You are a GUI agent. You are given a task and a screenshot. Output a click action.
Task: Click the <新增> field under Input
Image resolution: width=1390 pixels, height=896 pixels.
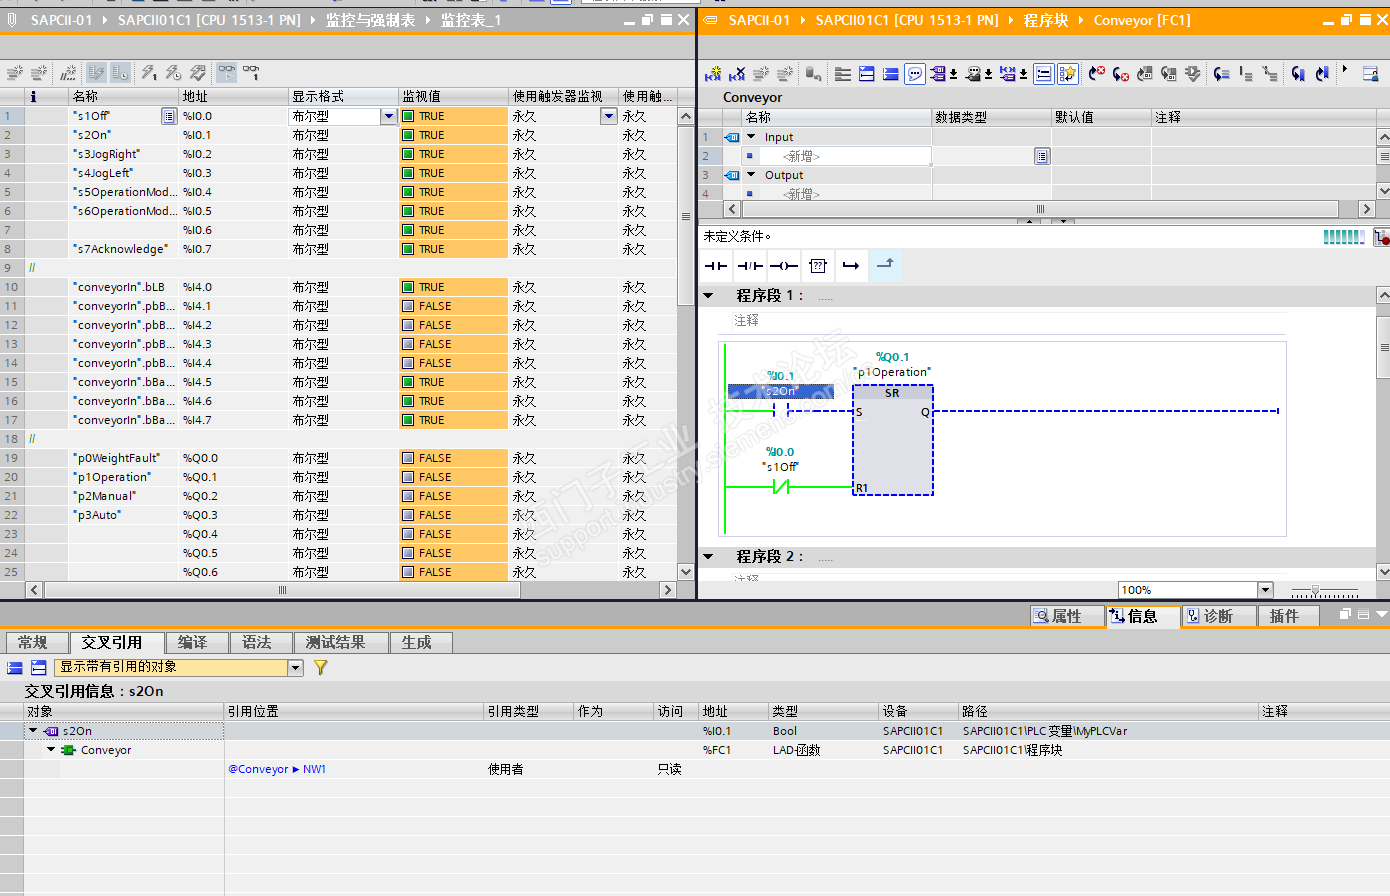coord(801,156)
